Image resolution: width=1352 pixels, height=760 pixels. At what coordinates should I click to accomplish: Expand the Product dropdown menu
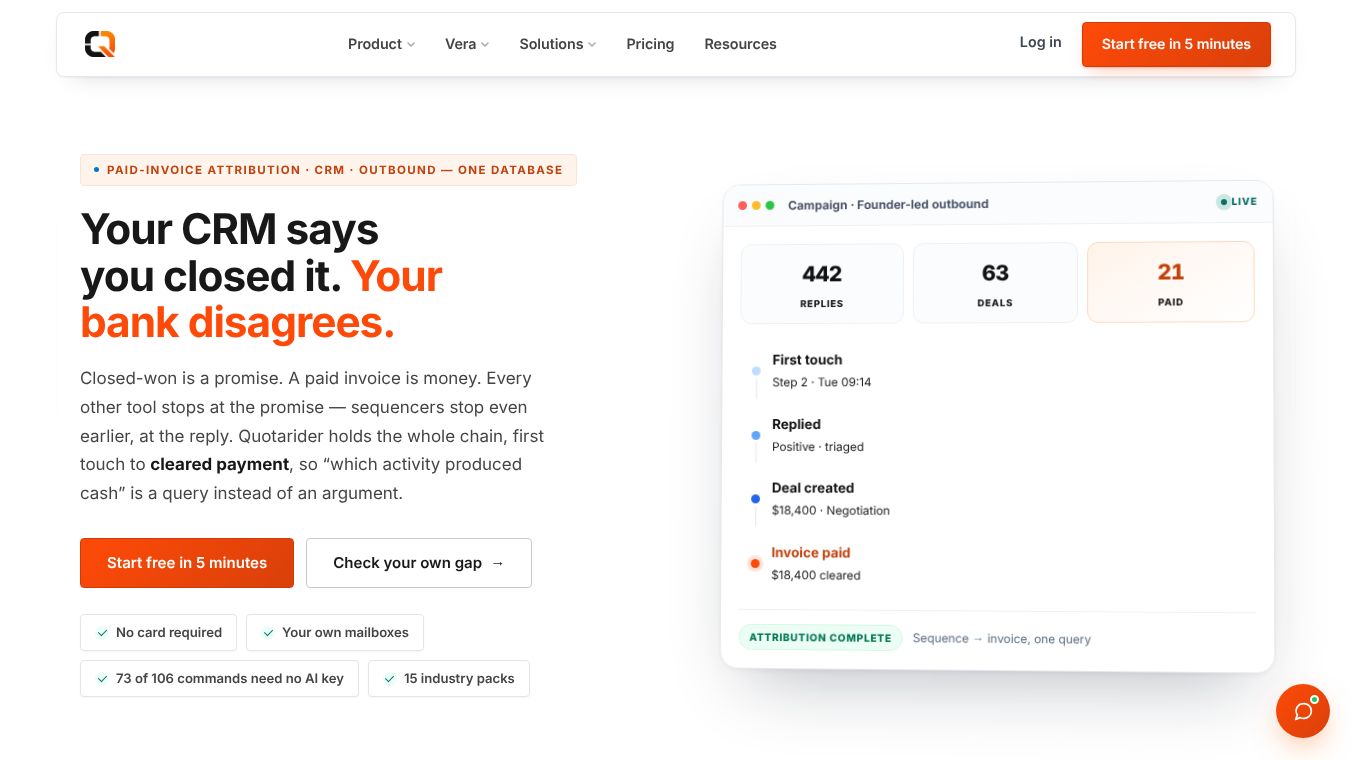(x=381, y=44)
